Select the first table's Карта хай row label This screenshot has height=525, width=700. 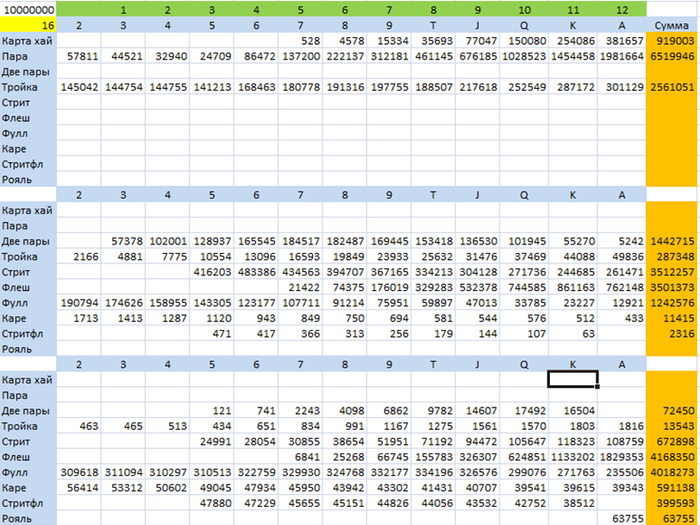(28, 41)
